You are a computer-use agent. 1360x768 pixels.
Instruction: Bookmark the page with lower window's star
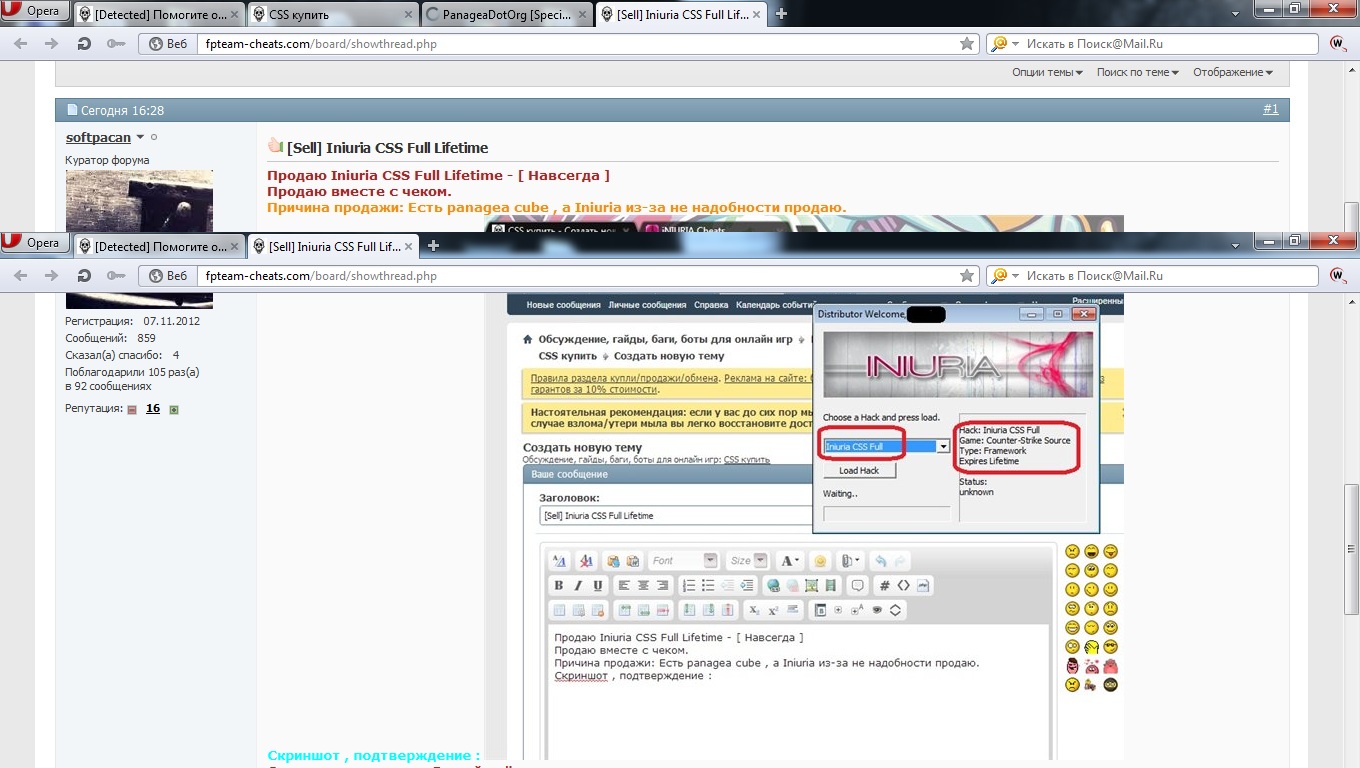(966, 276)
